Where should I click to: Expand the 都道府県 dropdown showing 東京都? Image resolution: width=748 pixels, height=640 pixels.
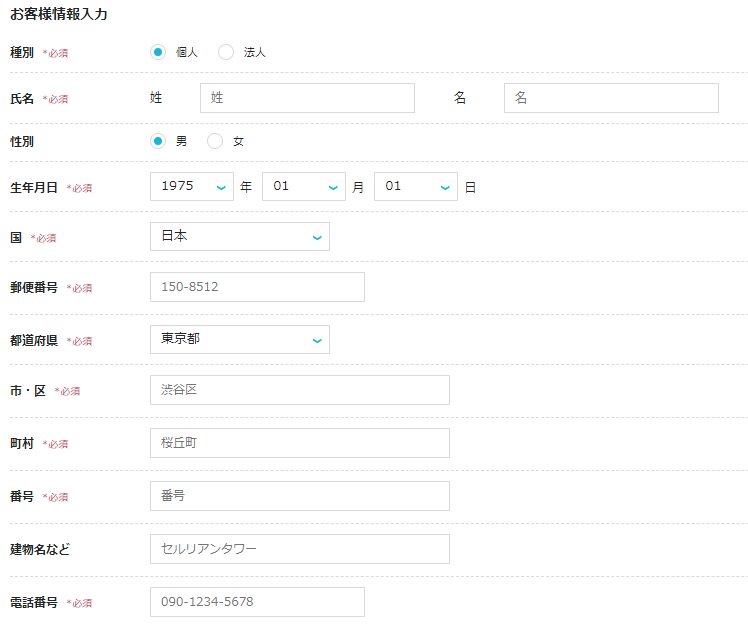point(239,339)
